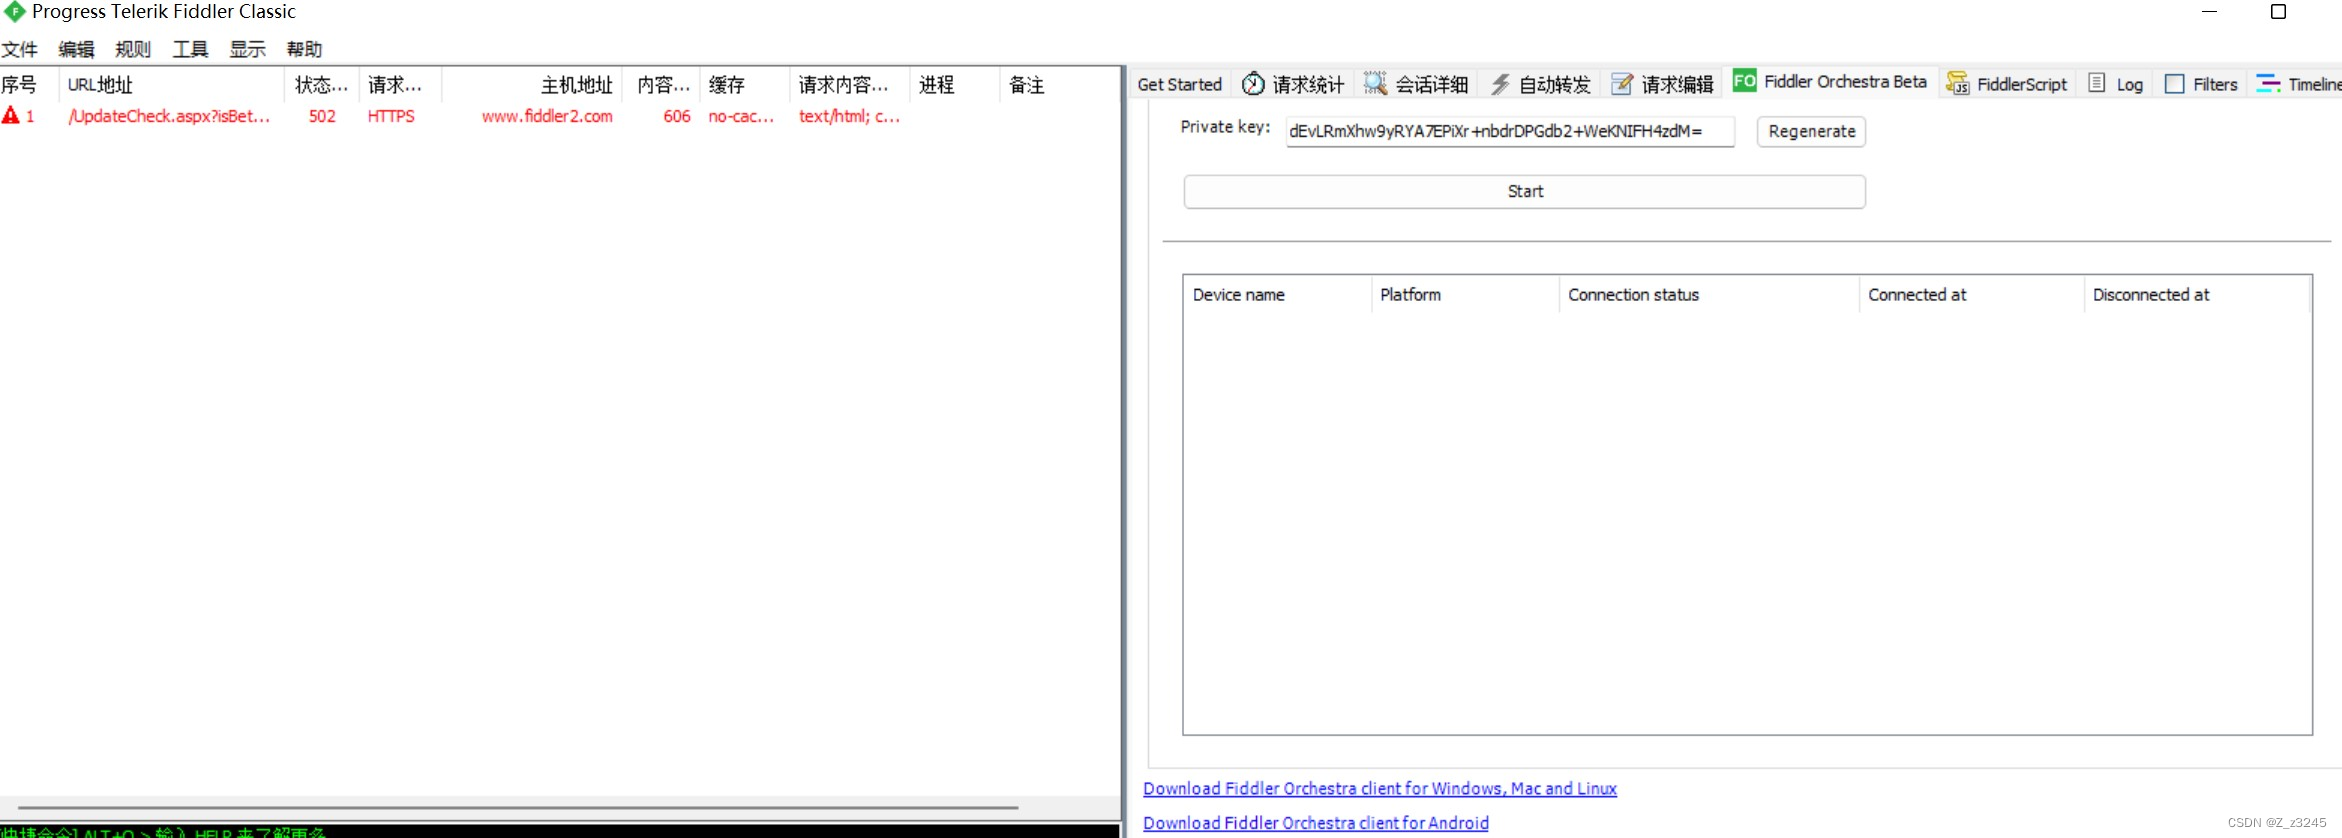The width and height of the screenshot is (2342, 838).
Task: Click the lightning bolt icon for 自动转发
Action: coord(1500,85)
